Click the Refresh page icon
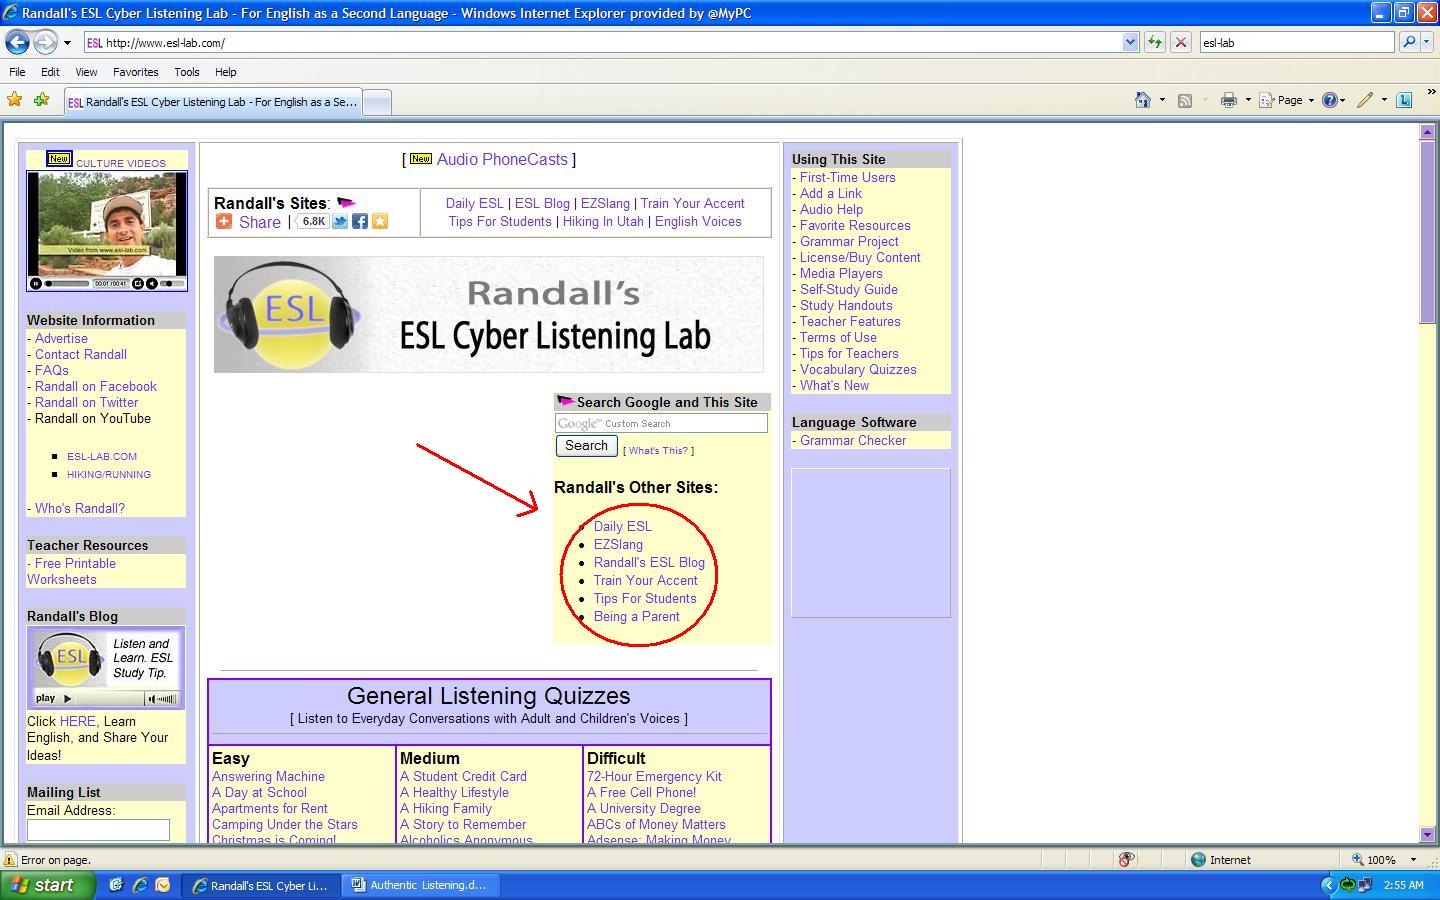 point(1155,42)
